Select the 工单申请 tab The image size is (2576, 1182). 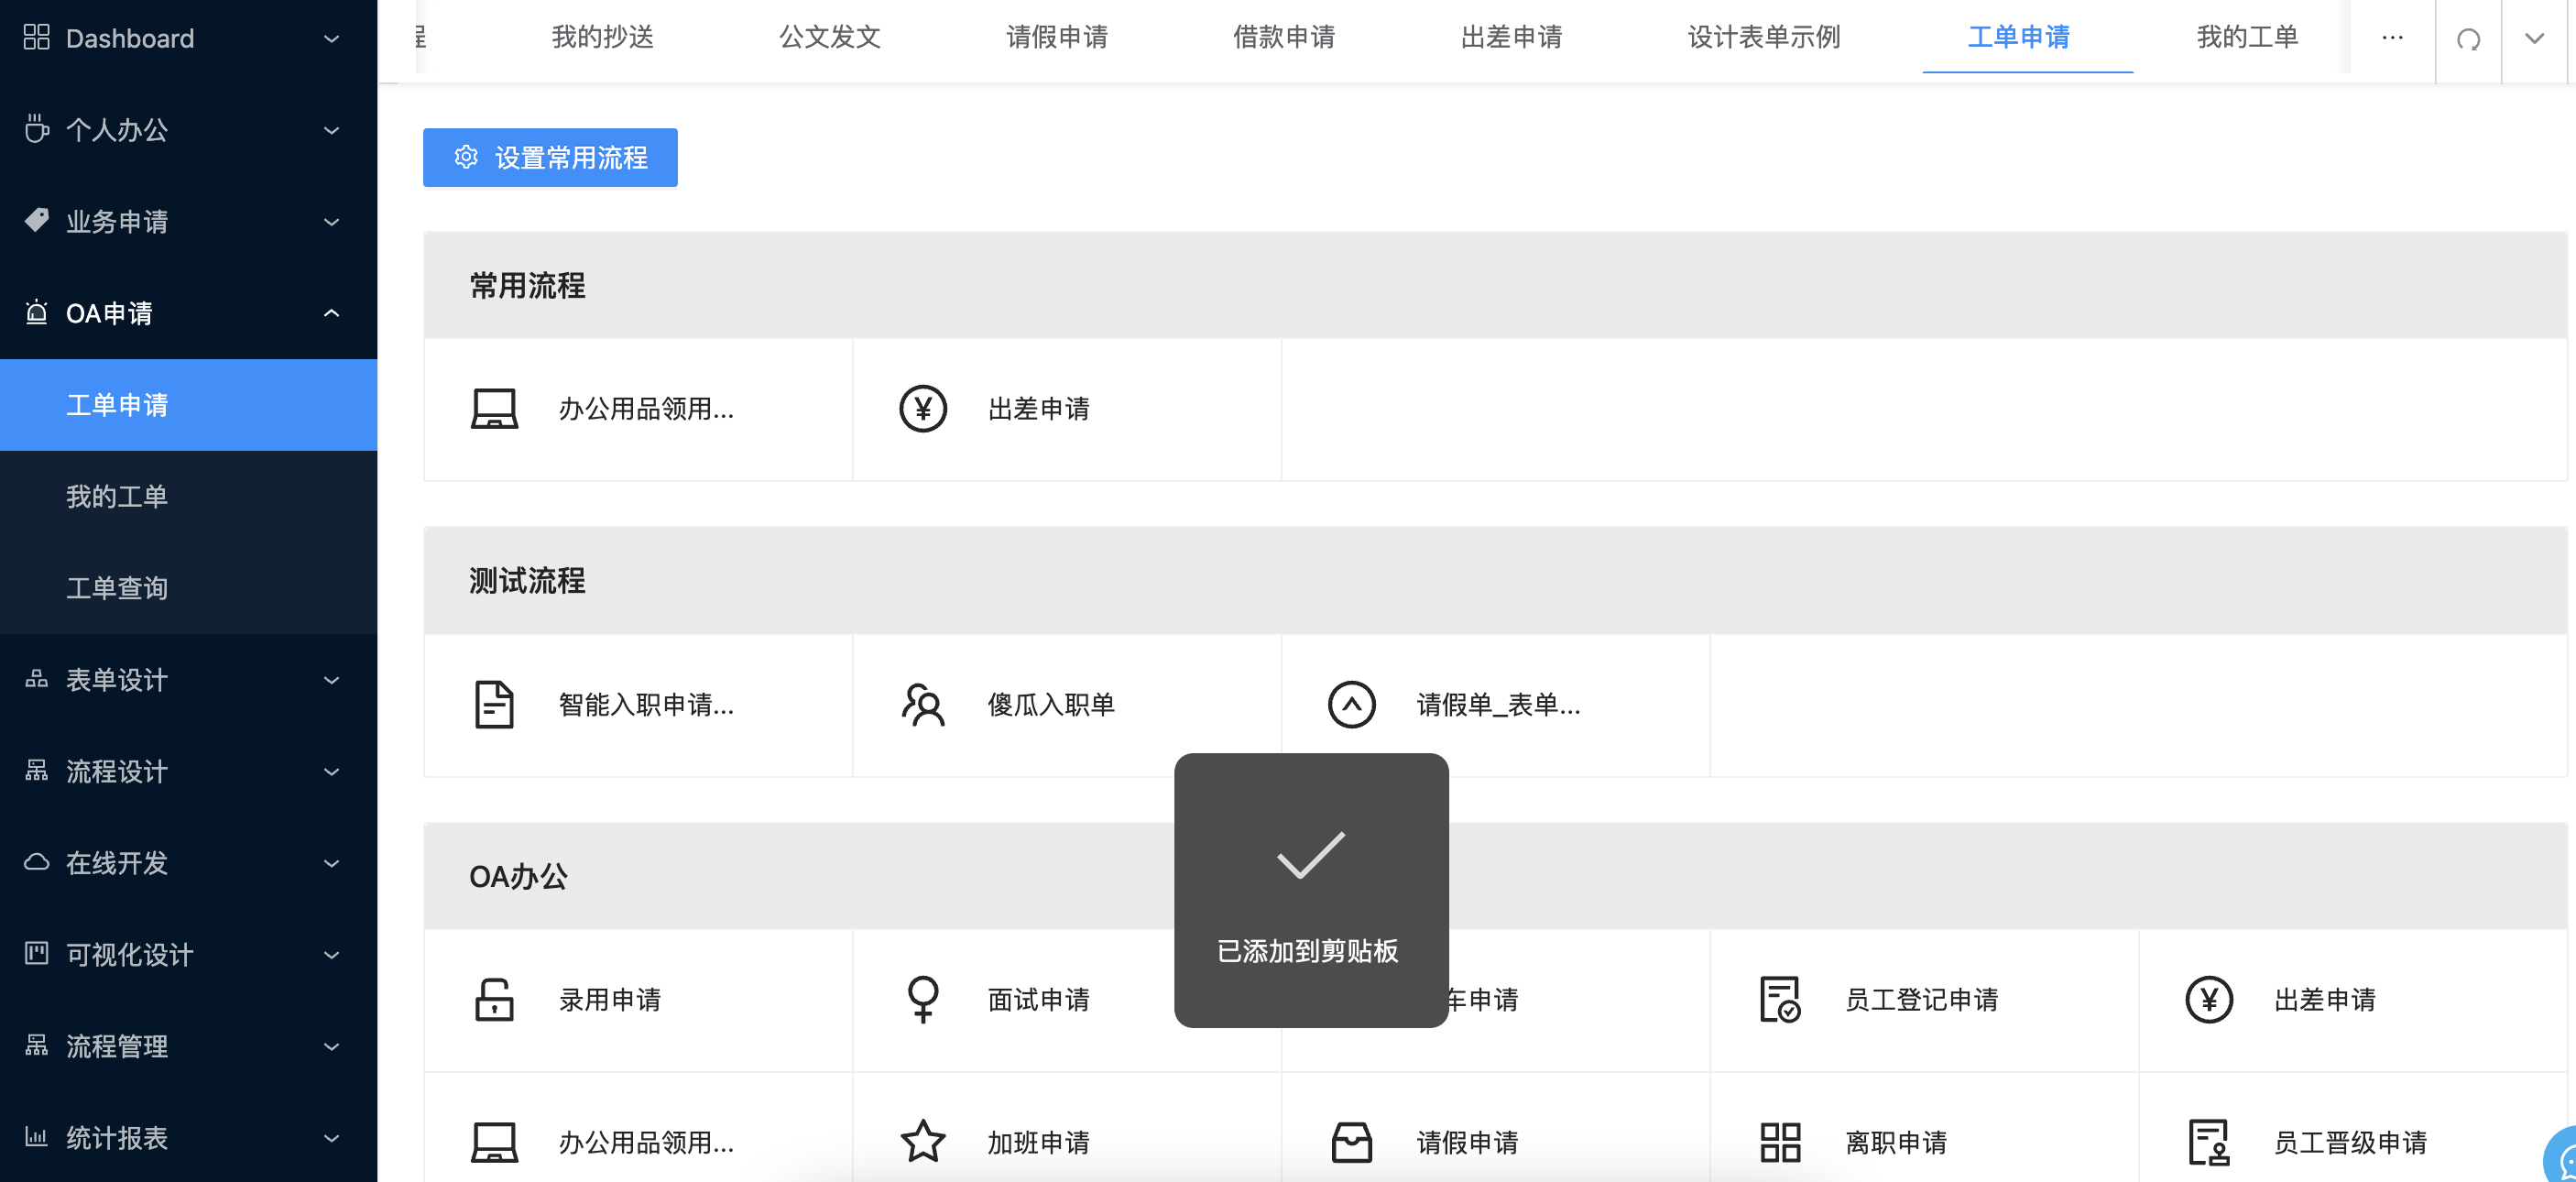tap(2019, 38)
